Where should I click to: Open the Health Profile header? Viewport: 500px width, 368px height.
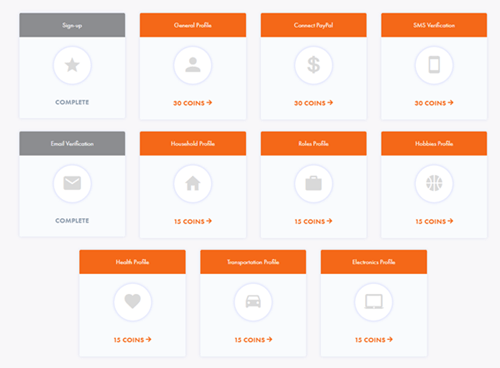132,262
